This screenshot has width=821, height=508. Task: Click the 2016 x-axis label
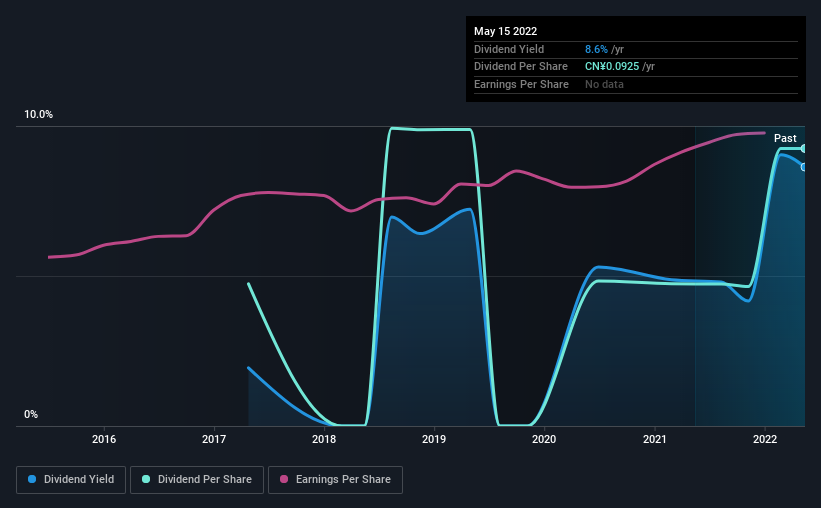[104, 439]
